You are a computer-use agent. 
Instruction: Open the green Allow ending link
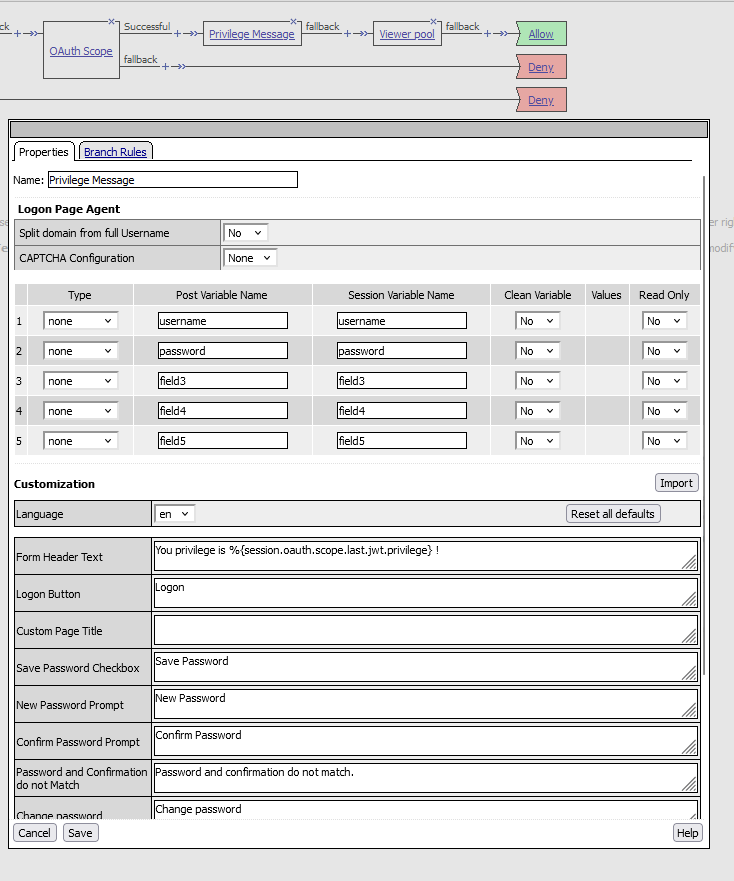click(x=541, y=34)
